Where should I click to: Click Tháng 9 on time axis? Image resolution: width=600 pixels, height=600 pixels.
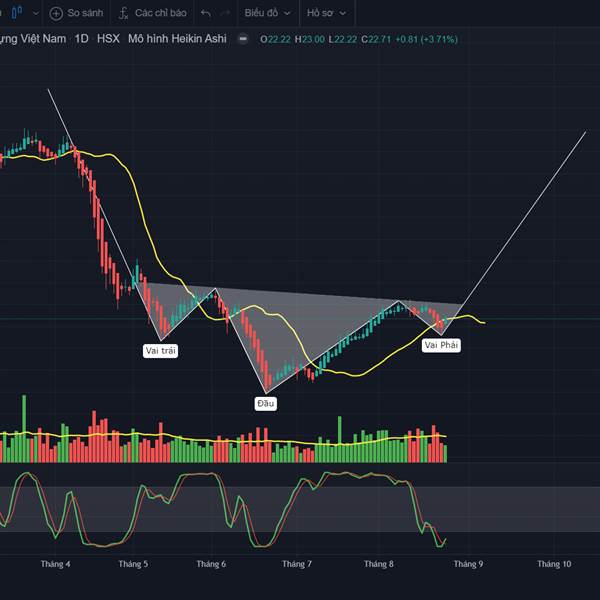coord(468,564)
